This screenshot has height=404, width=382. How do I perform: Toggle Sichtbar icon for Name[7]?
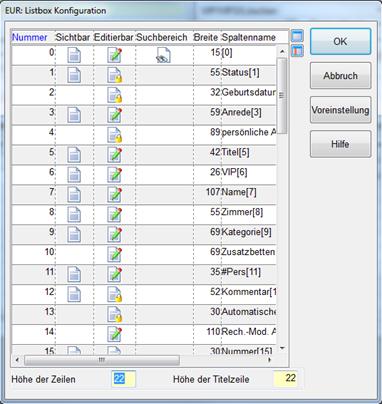pyautogui.click(x=74, y=195)
